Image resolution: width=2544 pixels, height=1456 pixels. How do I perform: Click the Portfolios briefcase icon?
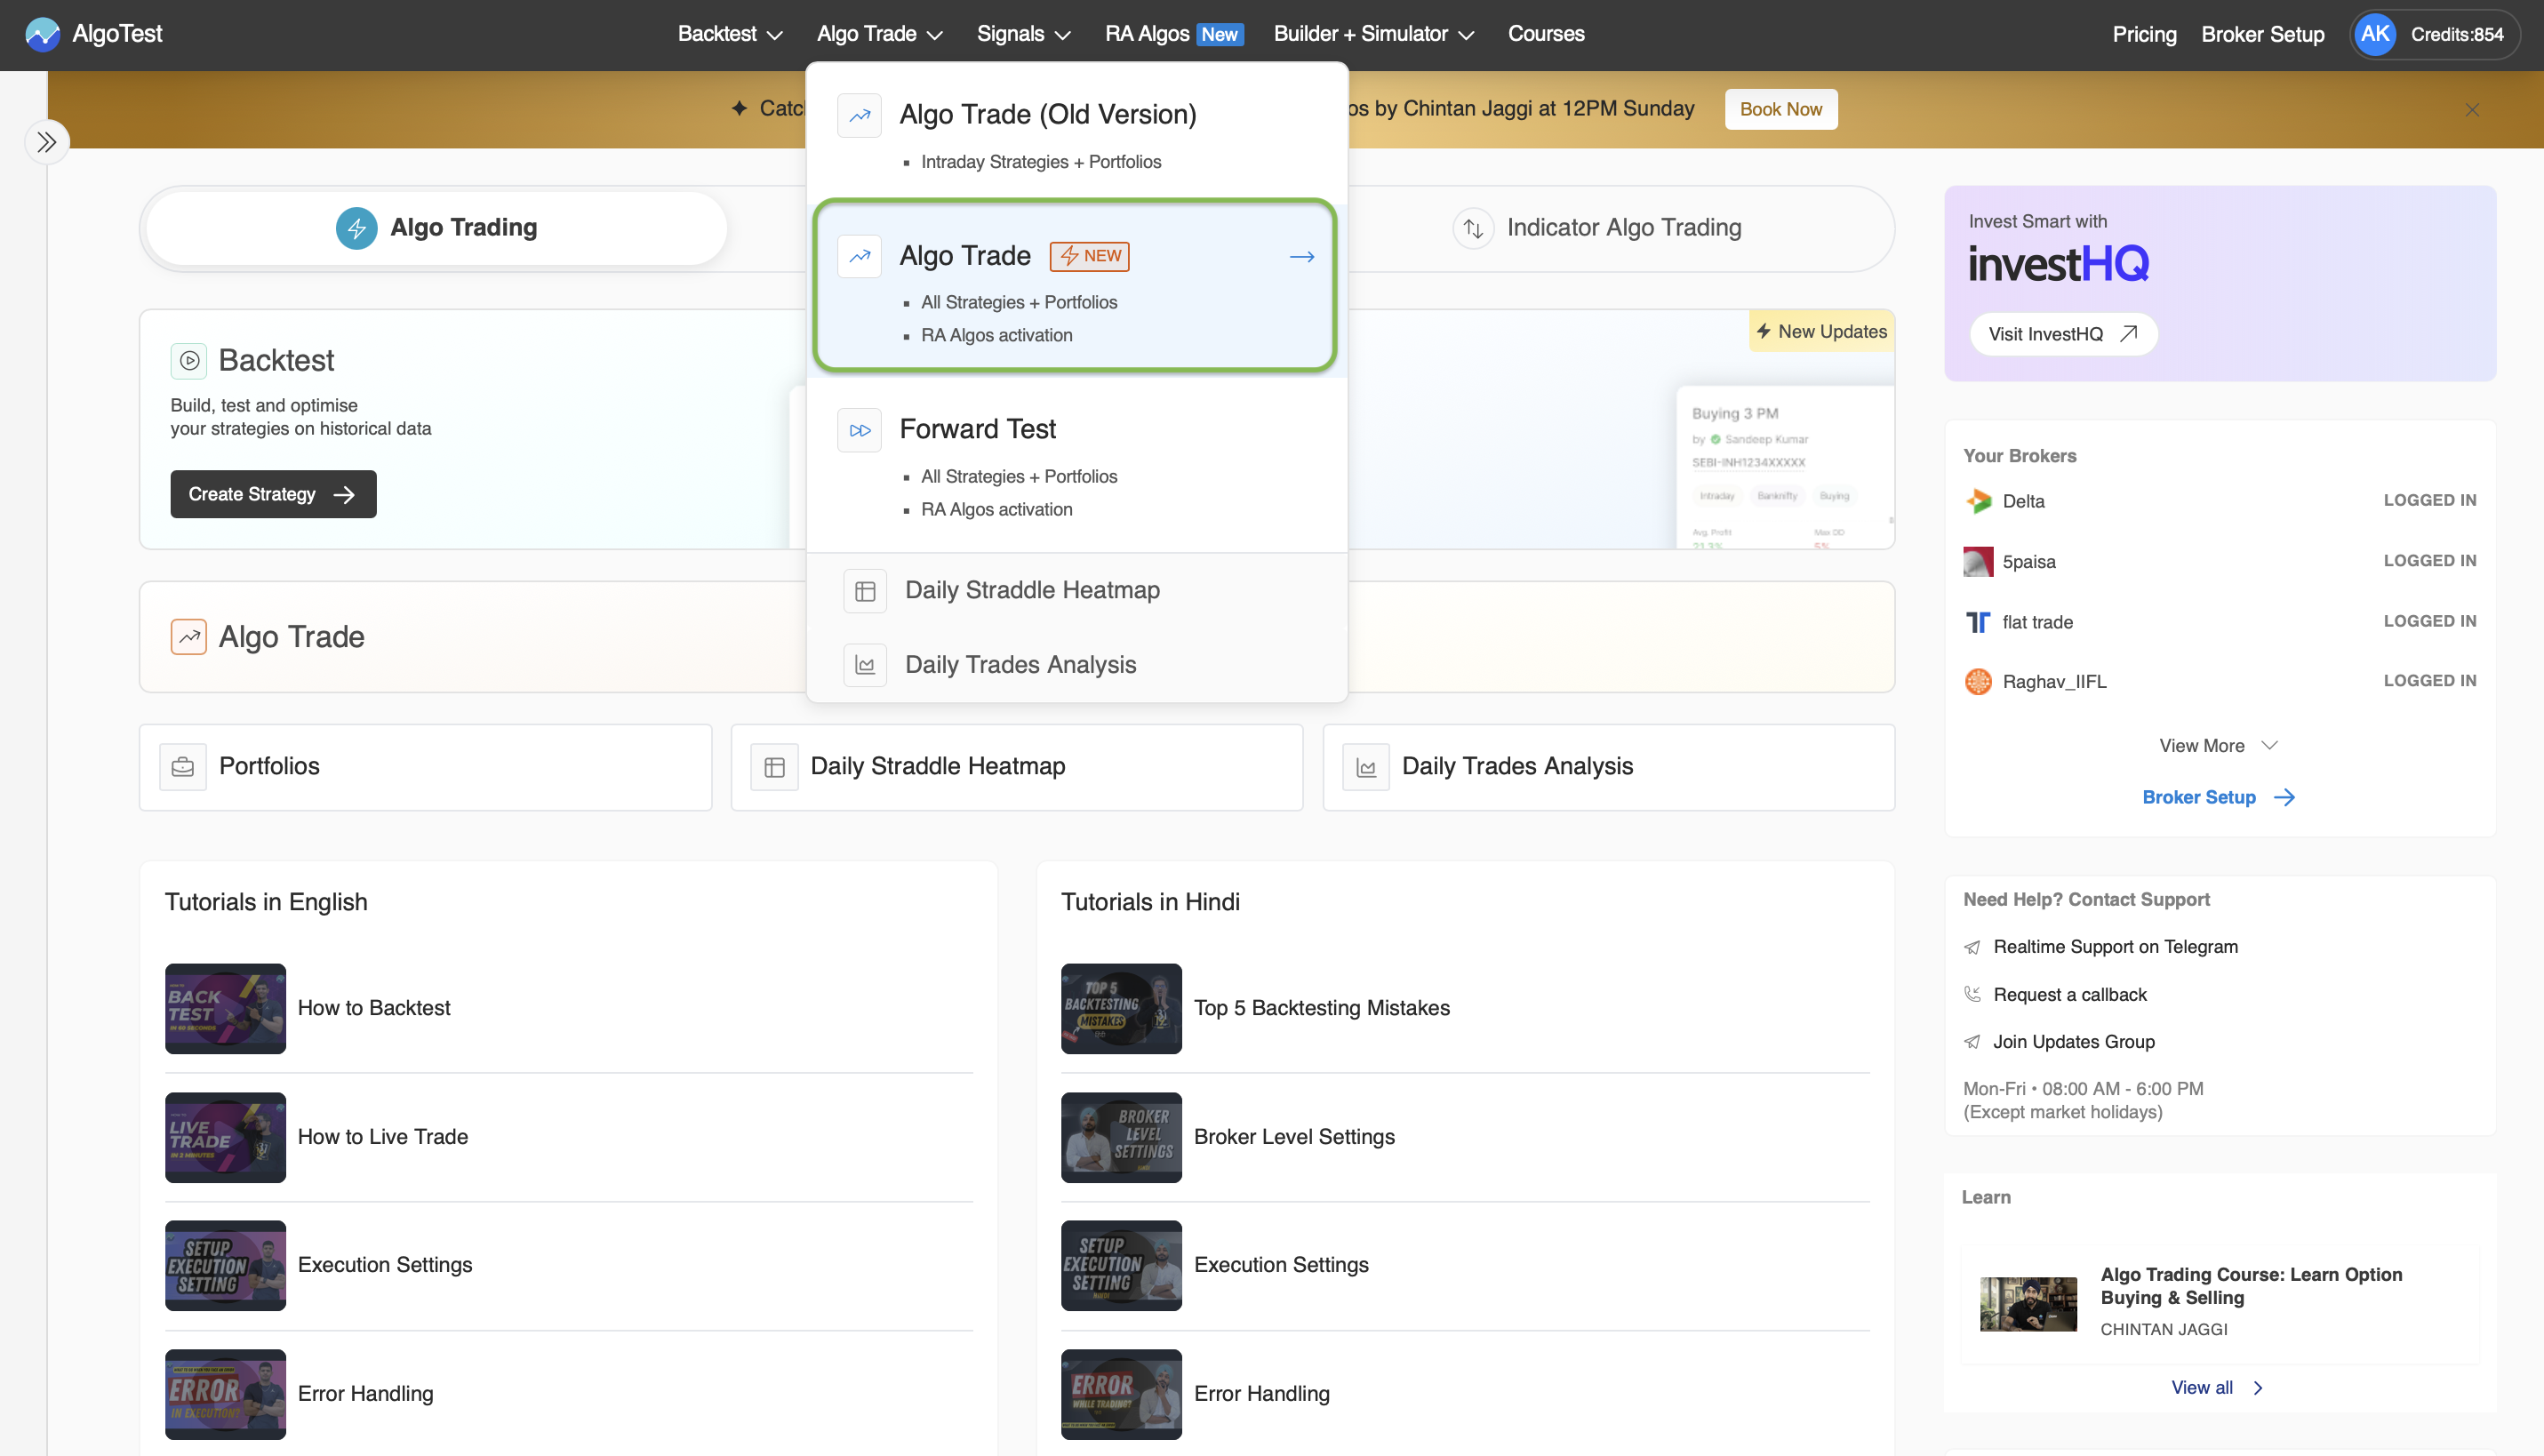pyautogui.click(x=183, y=767)
